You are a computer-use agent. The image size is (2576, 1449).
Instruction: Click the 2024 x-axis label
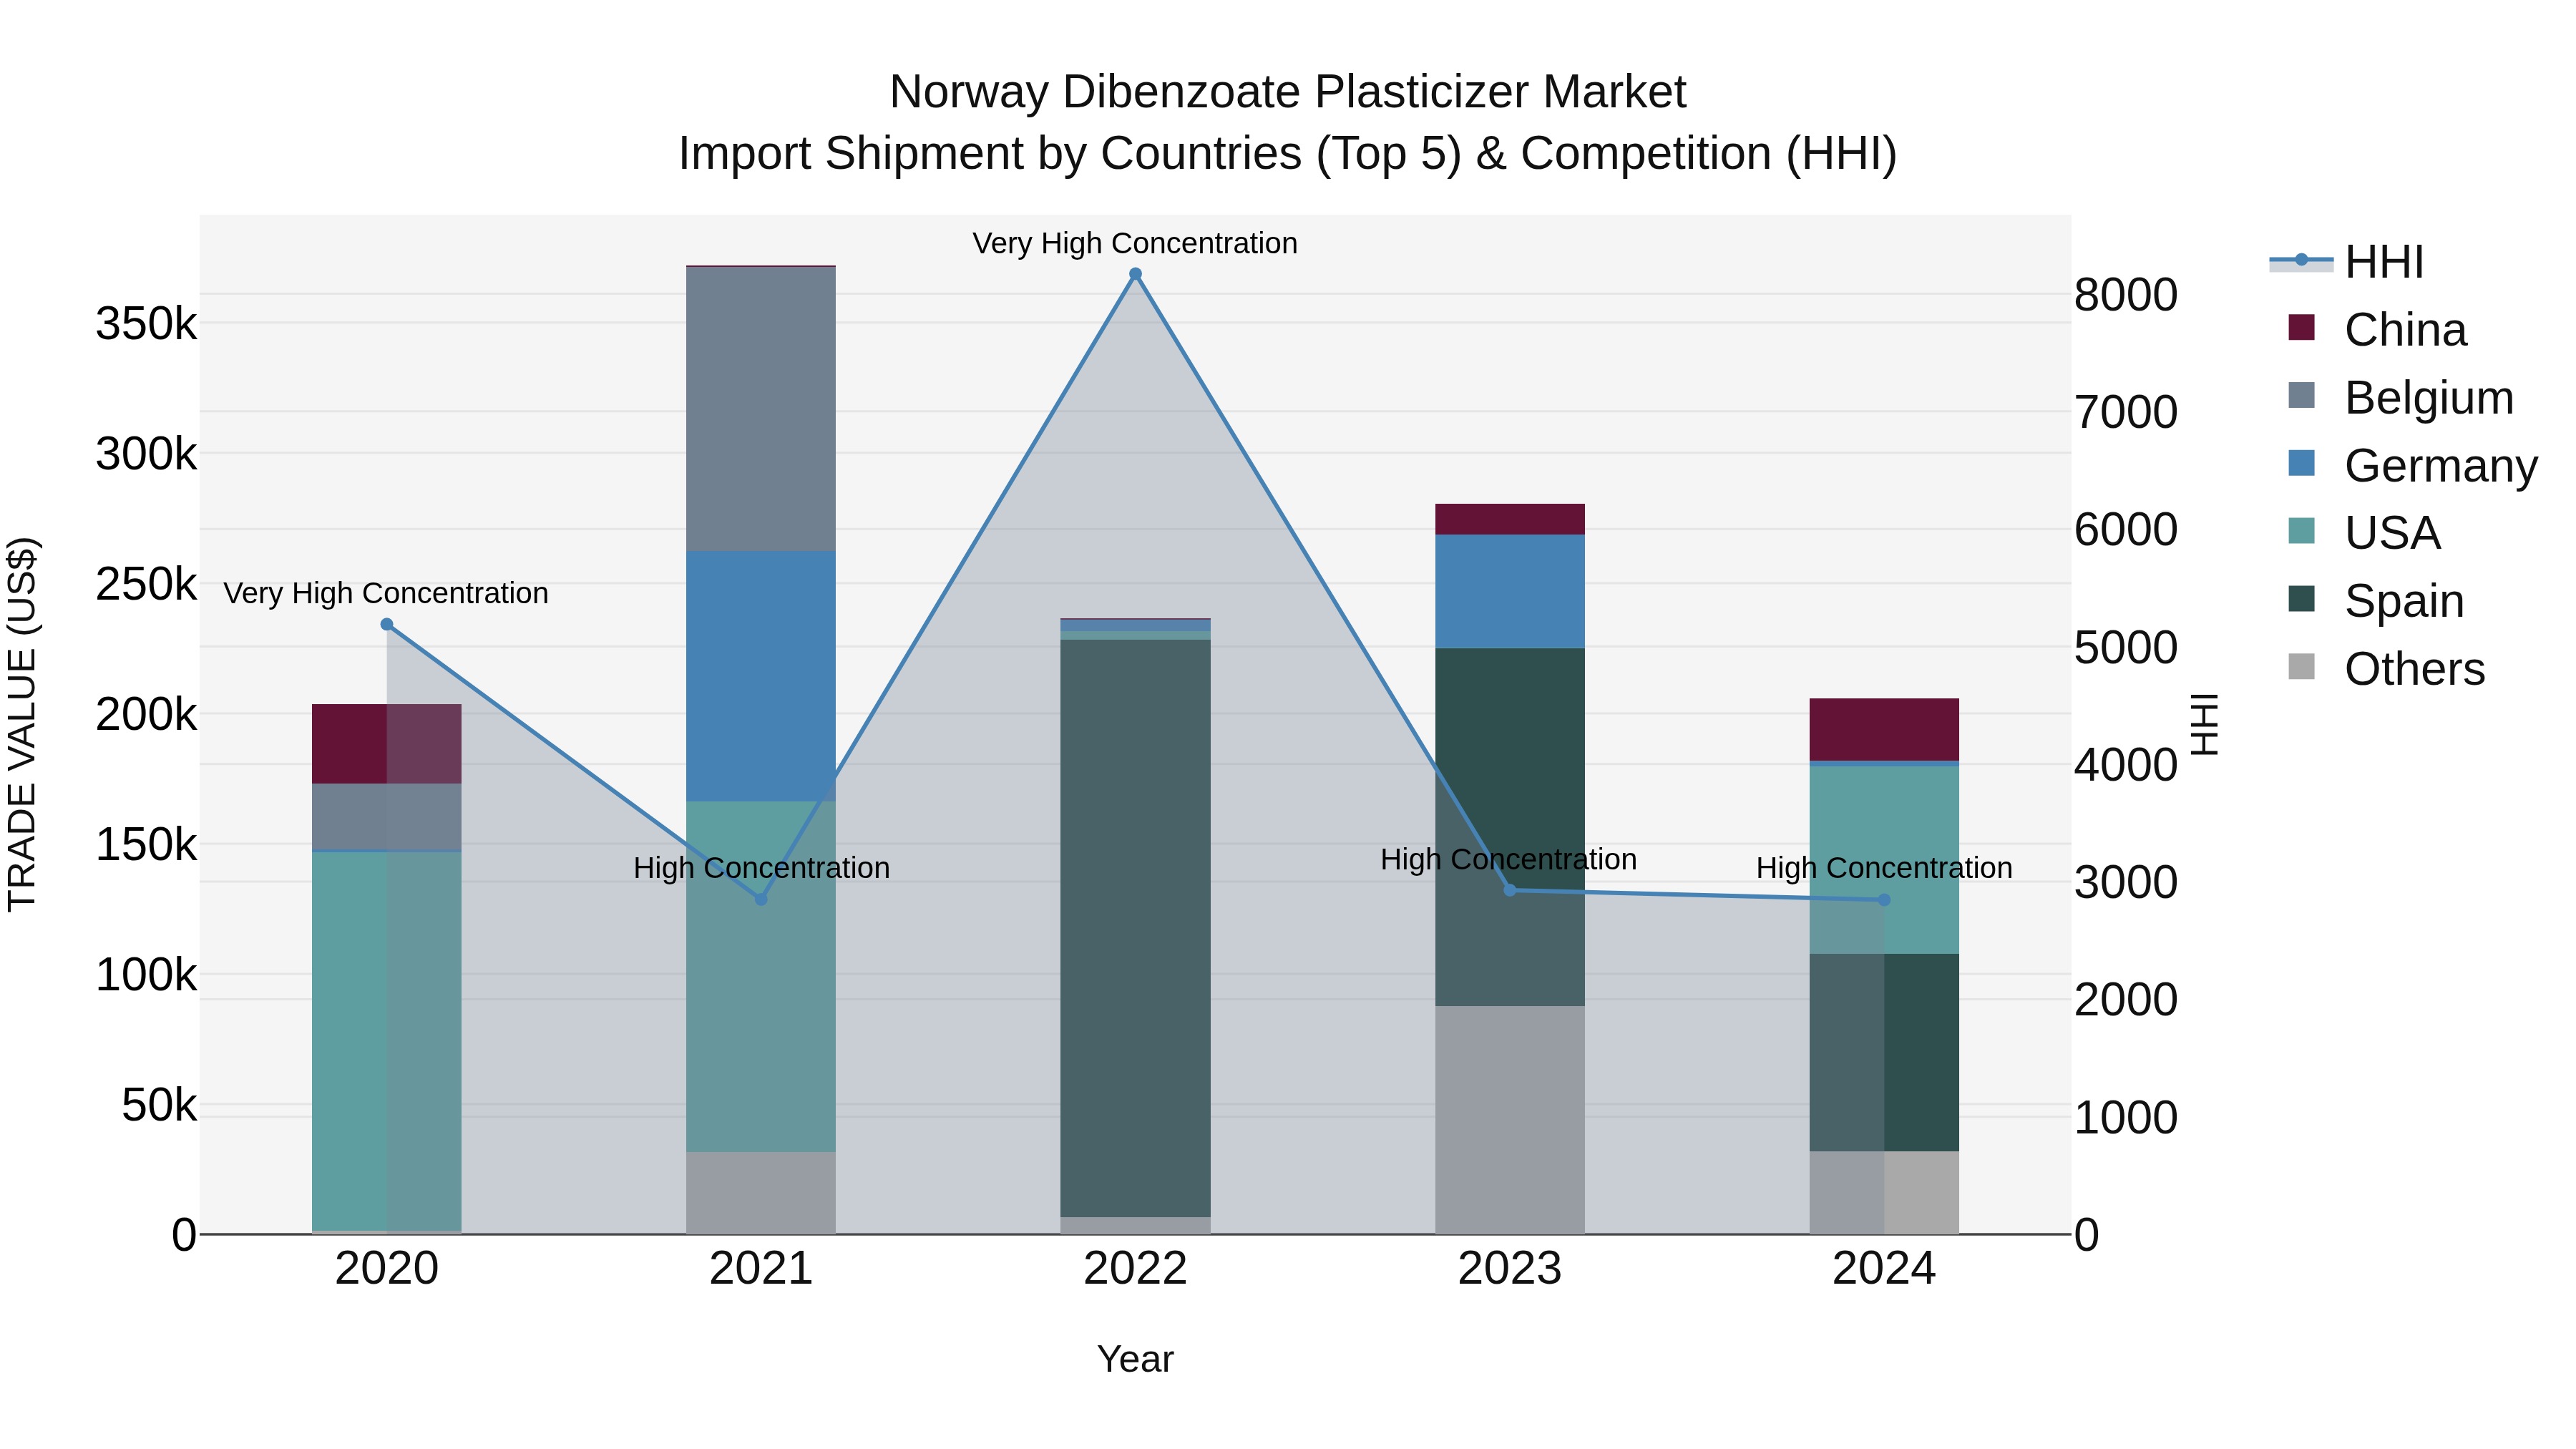(x=1884, y=1269)
